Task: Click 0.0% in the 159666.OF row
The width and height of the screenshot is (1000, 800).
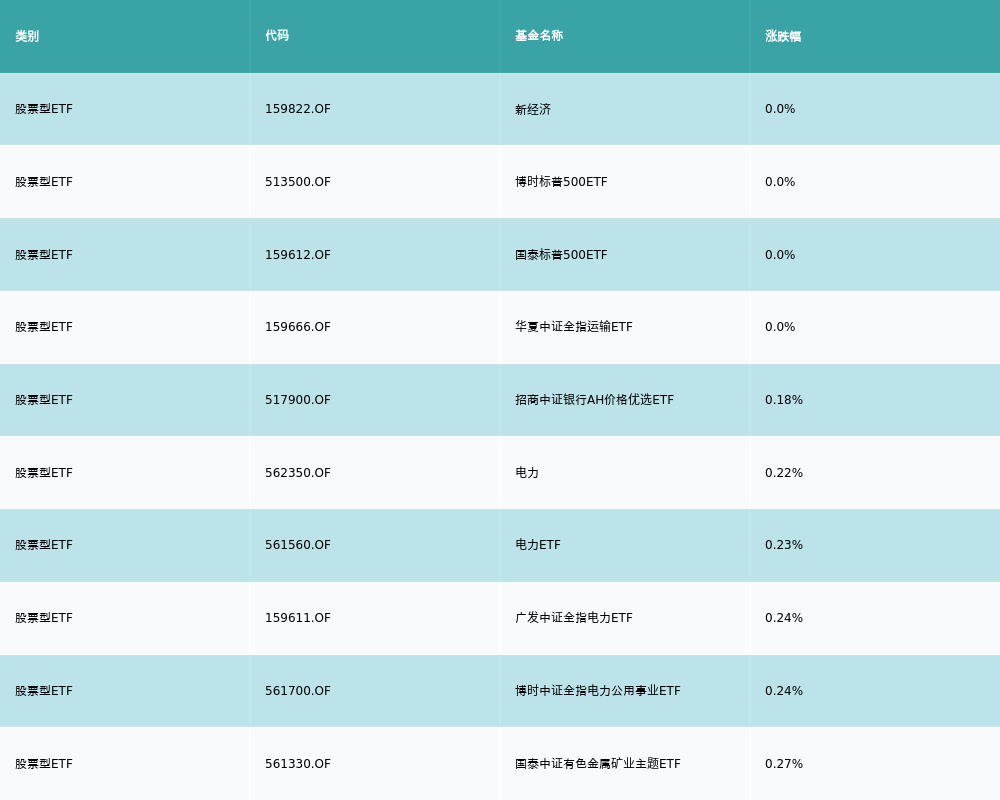Action: tap(780, 327)
